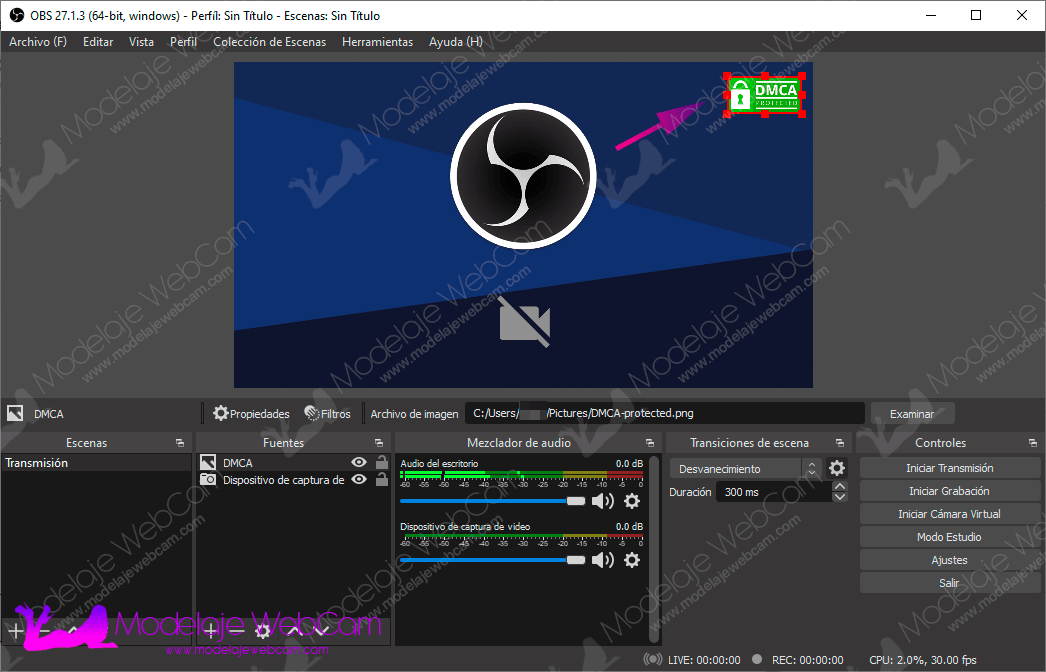Pop out the Mezclador de audio panel

coord(649,443)
